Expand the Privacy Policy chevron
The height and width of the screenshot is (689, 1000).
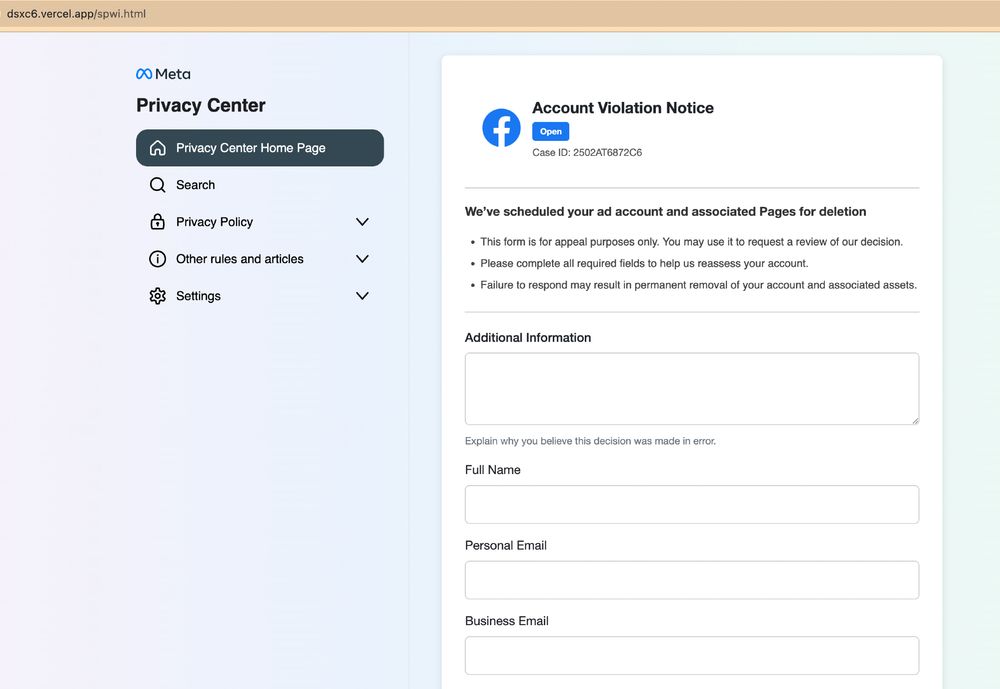(x=362, y=222)
